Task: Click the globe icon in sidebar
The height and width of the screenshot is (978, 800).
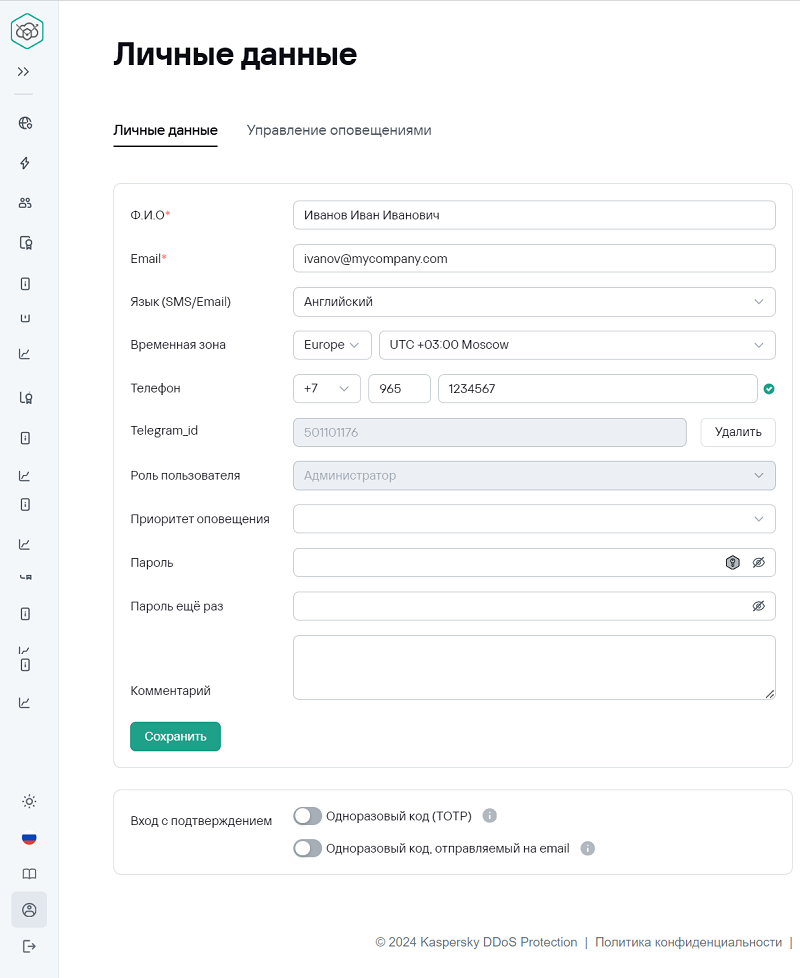Action: 26,123
